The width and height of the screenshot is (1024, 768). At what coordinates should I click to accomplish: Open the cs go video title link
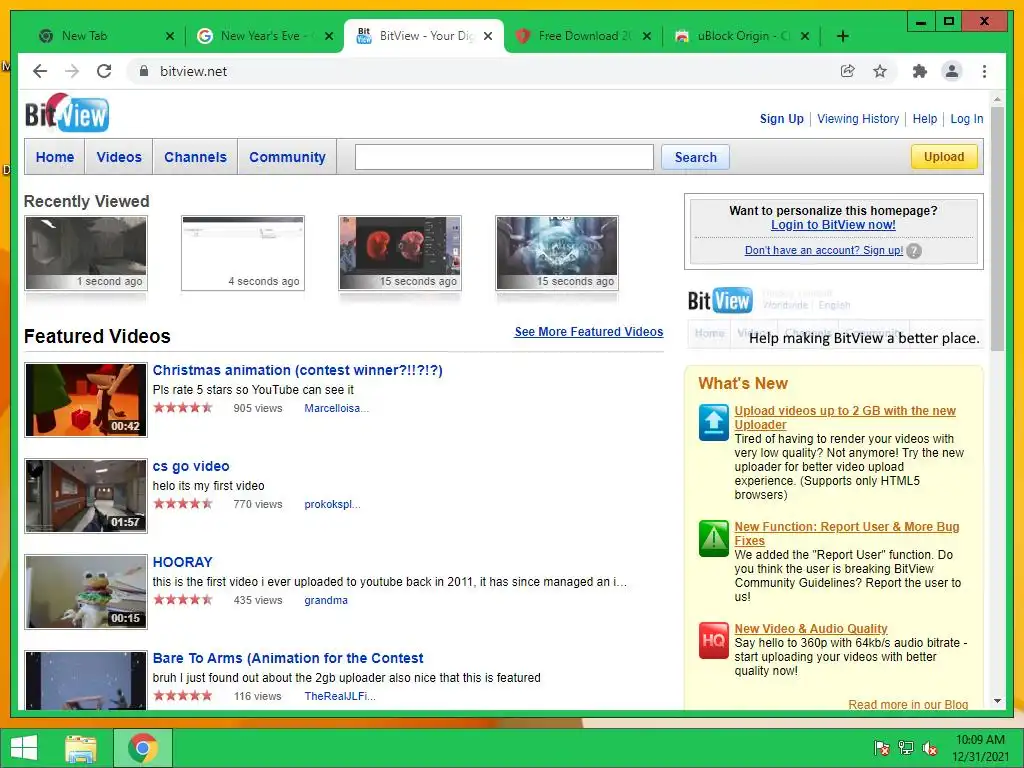(191, 466)
